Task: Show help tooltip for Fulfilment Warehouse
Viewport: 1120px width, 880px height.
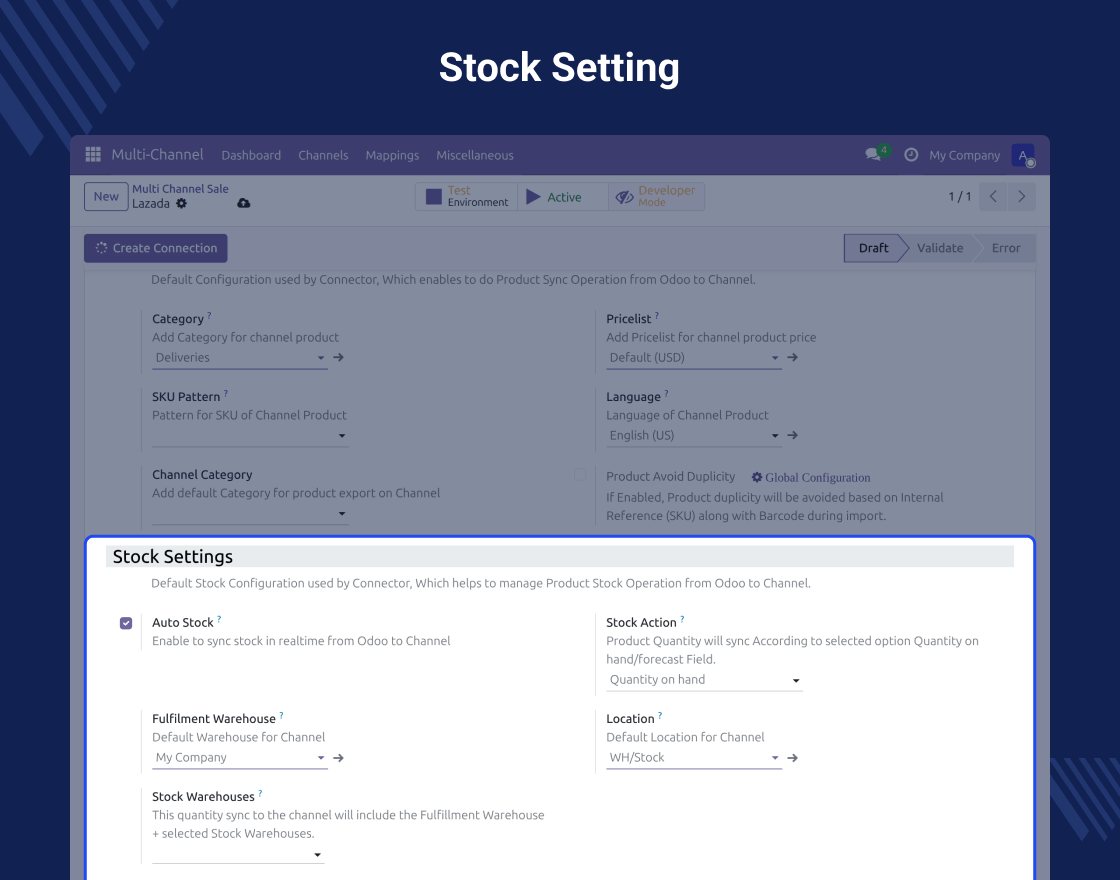Action: [281, 715]
